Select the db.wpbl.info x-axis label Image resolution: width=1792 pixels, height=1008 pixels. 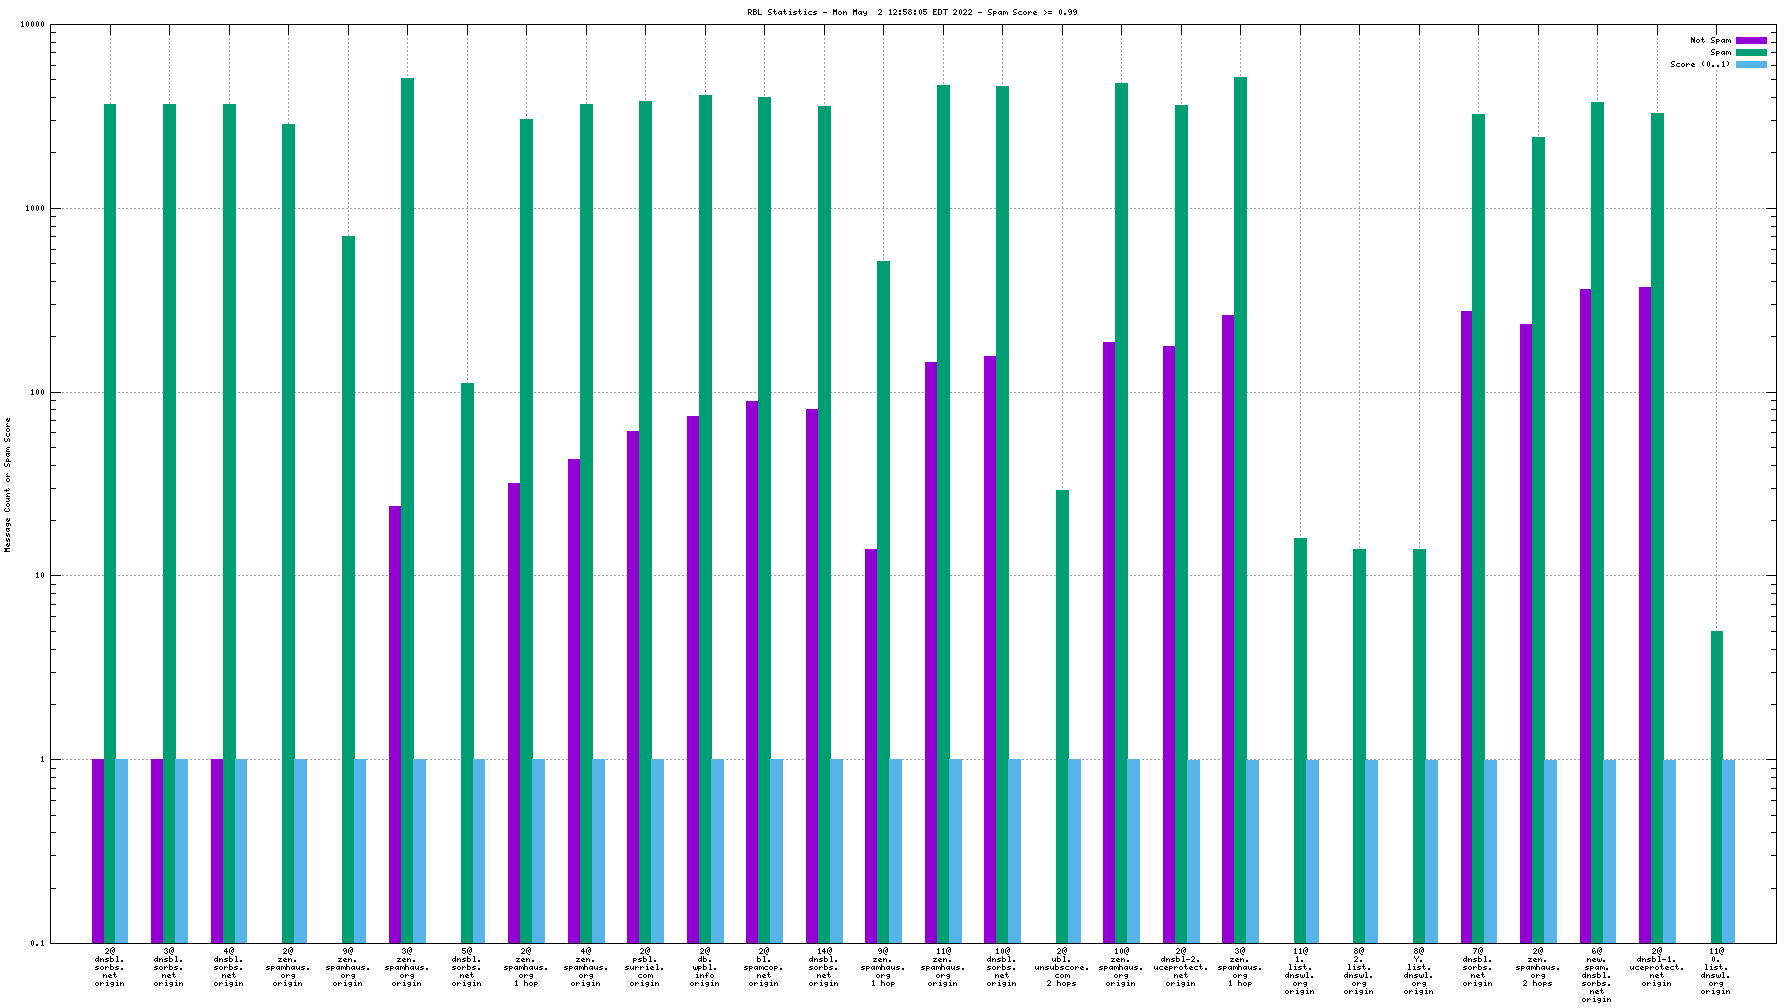coord(705,967)
